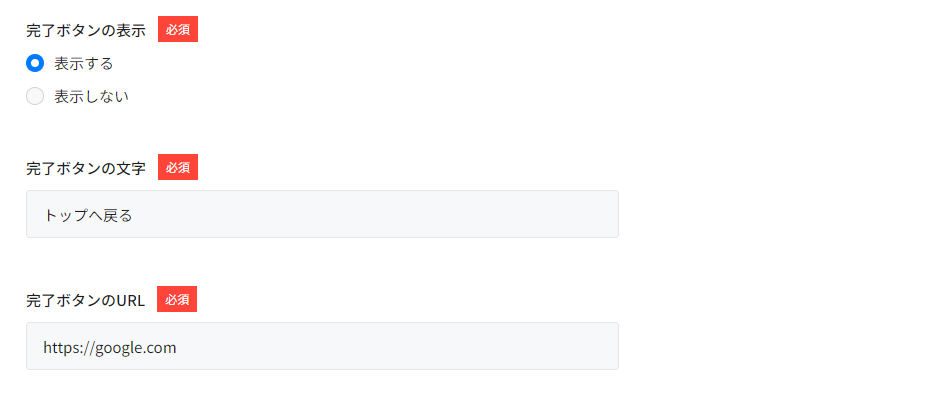Select the 表示する radio button
This screenshot has height=394, width=934.
[x=35, y=63]
